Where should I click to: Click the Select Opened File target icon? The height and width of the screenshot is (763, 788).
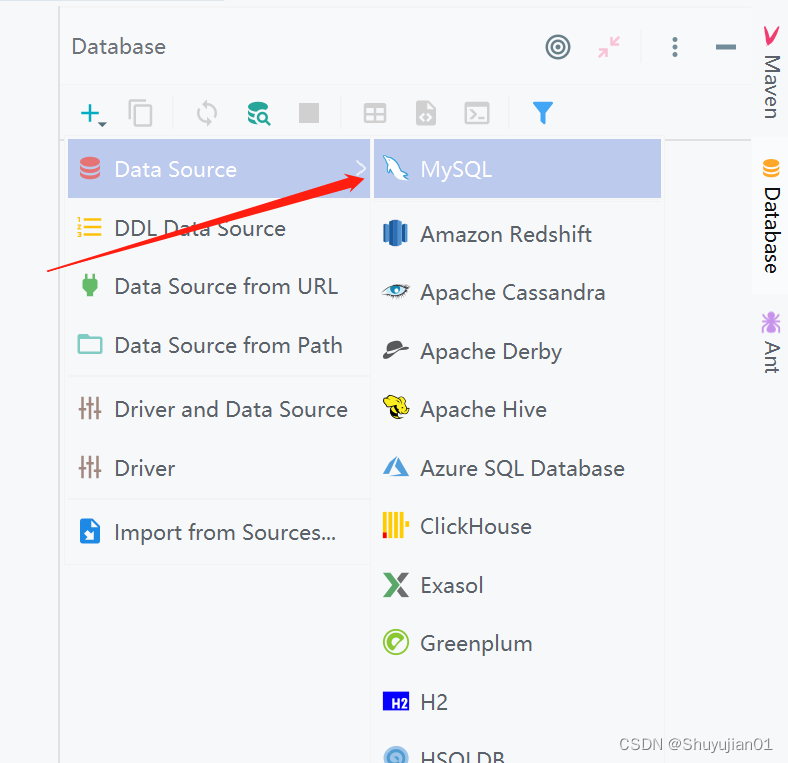(x=558, y=47)
